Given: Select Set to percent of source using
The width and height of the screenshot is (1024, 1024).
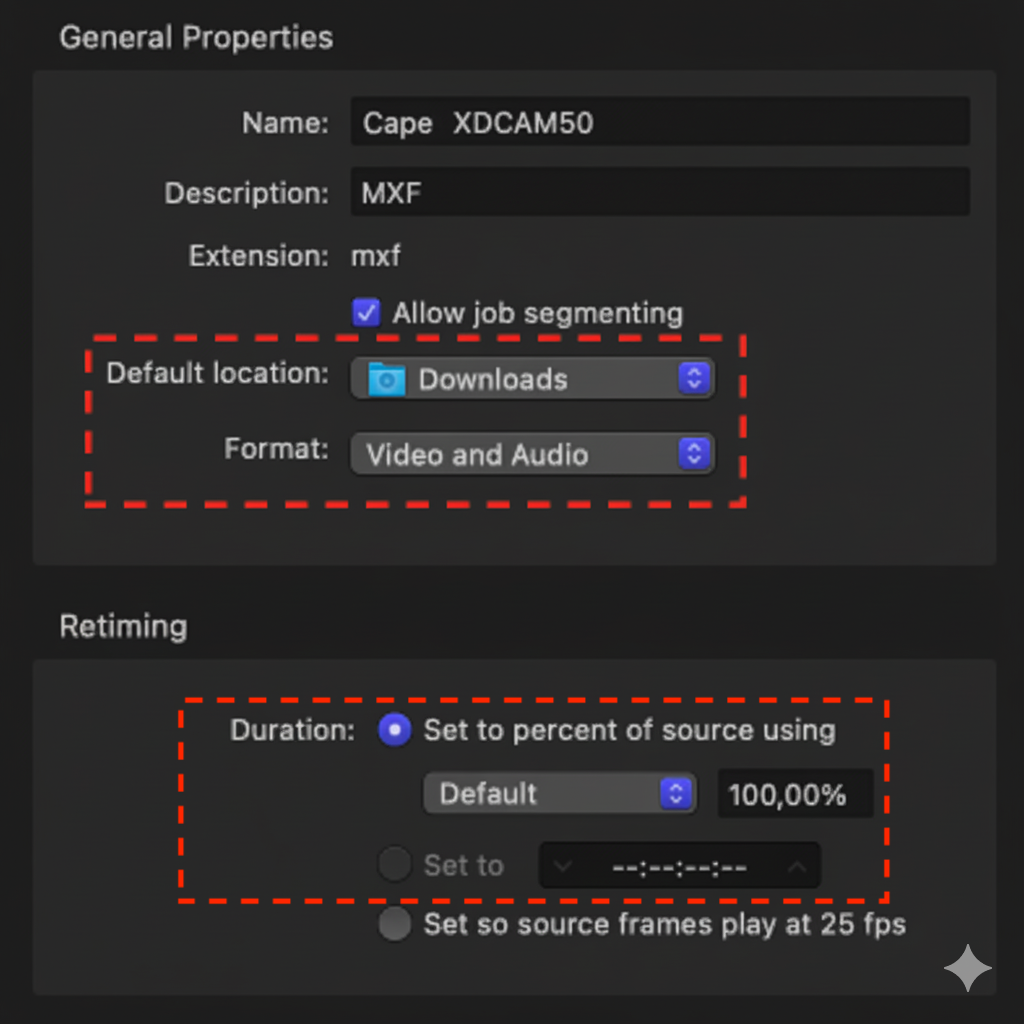Looking at the screenshot, I should point(395,730).
